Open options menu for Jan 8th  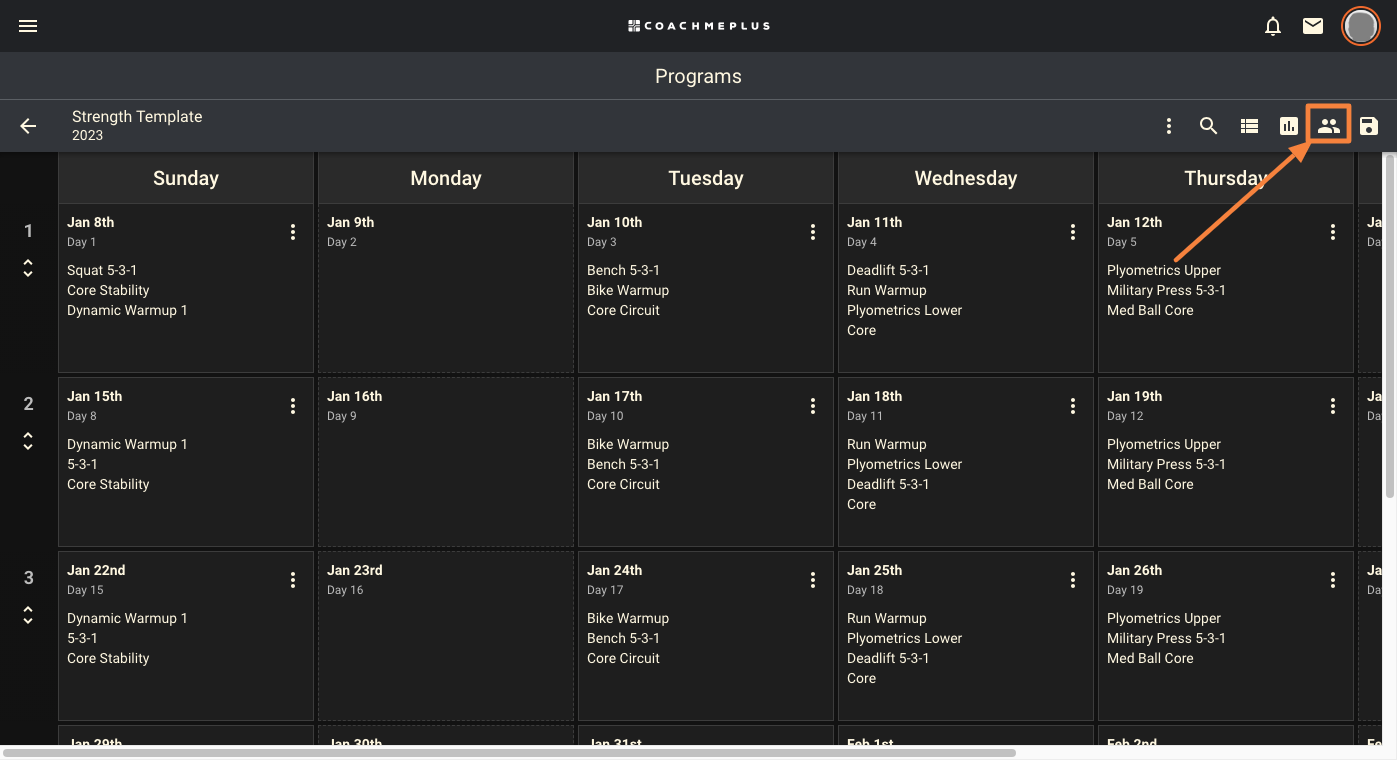[293, 232]
